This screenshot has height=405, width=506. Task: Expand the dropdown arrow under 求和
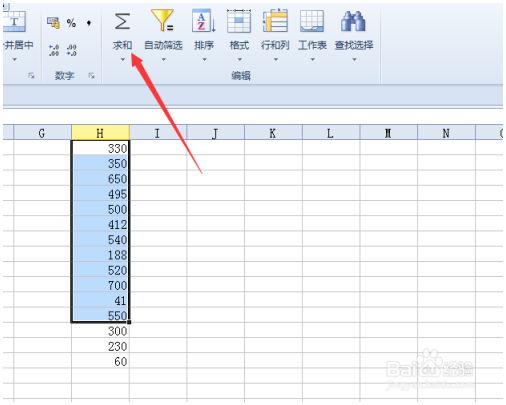(x=123, y=59)
